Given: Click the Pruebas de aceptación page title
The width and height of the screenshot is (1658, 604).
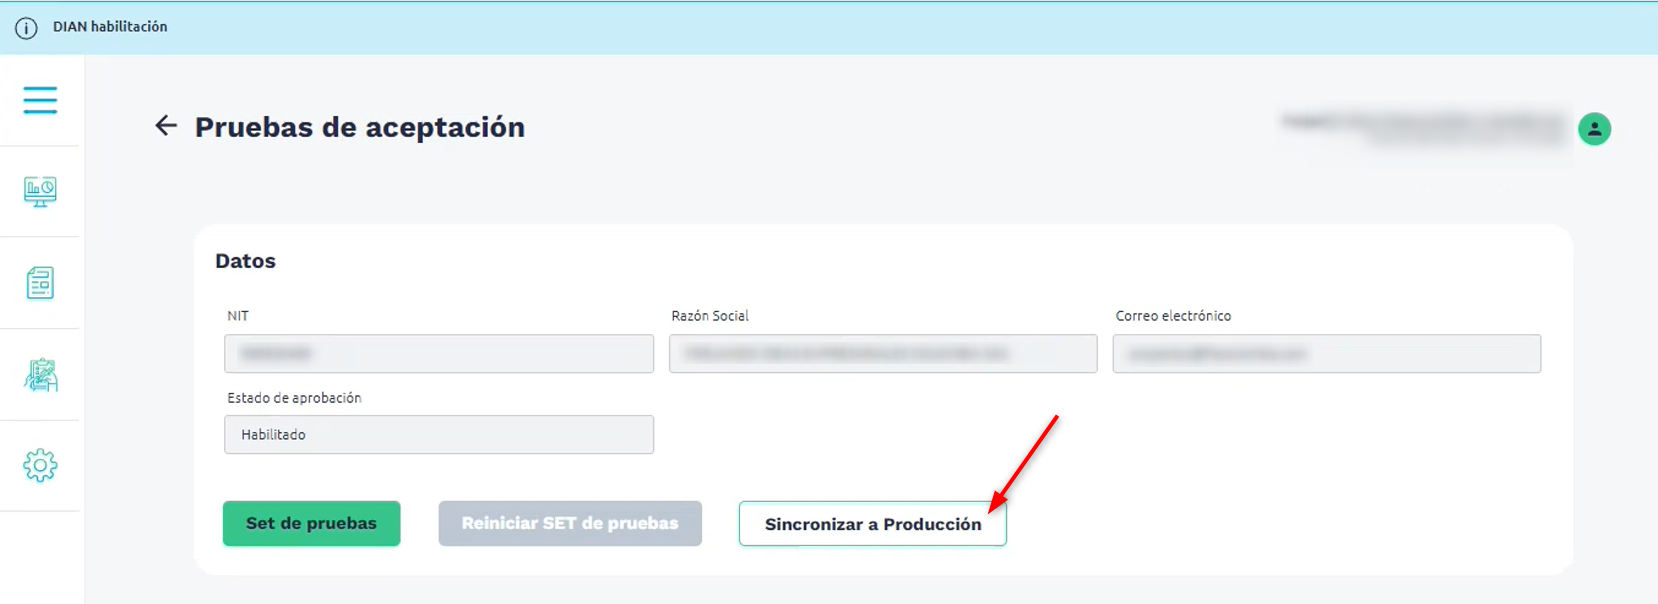Looking at the screenshot, I should [359, 127].
